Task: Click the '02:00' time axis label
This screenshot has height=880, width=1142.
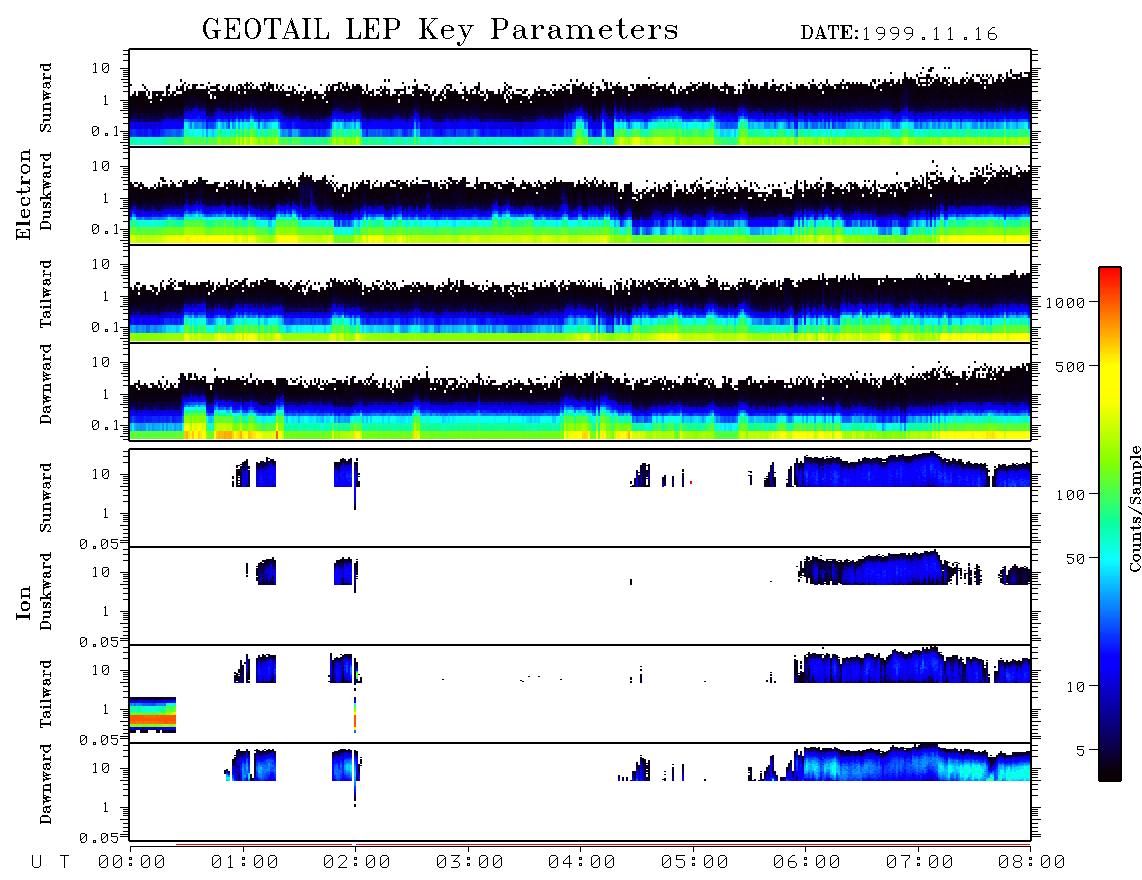Action: pyautogui.click(x=357, y=863)
